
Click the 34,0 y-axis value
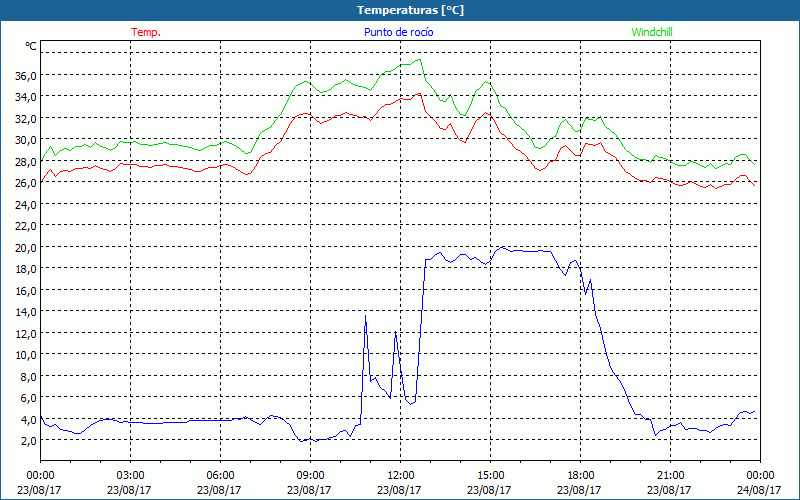point(26,96)
